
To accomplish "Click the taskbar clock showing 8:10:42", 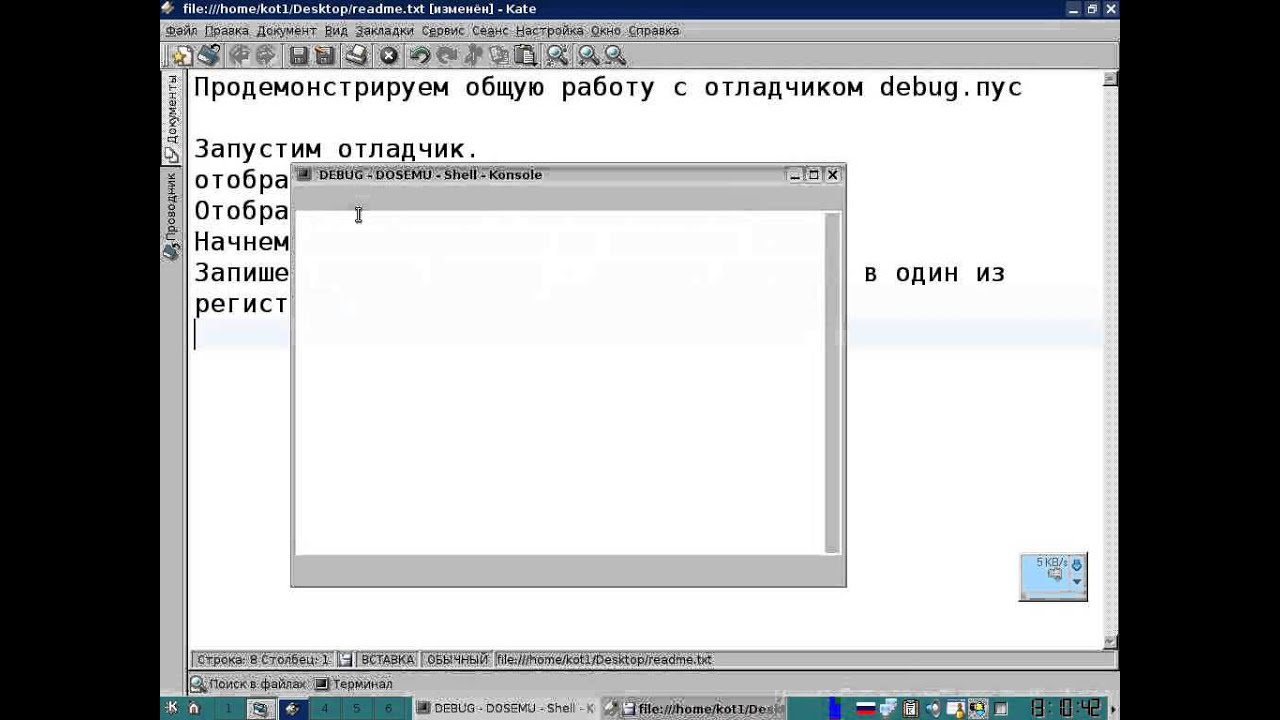I will tap(1067, 708).
